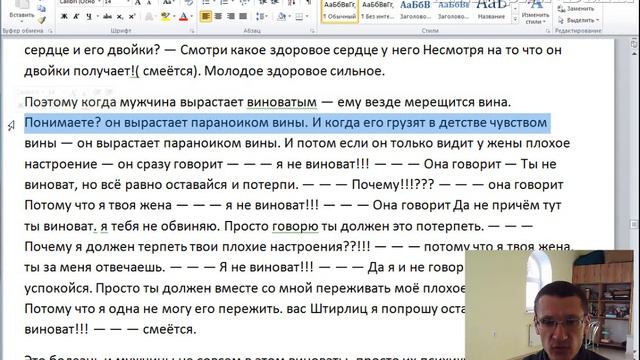
Task: Click the Format Painter brush icon
Action: pos(42,19)
